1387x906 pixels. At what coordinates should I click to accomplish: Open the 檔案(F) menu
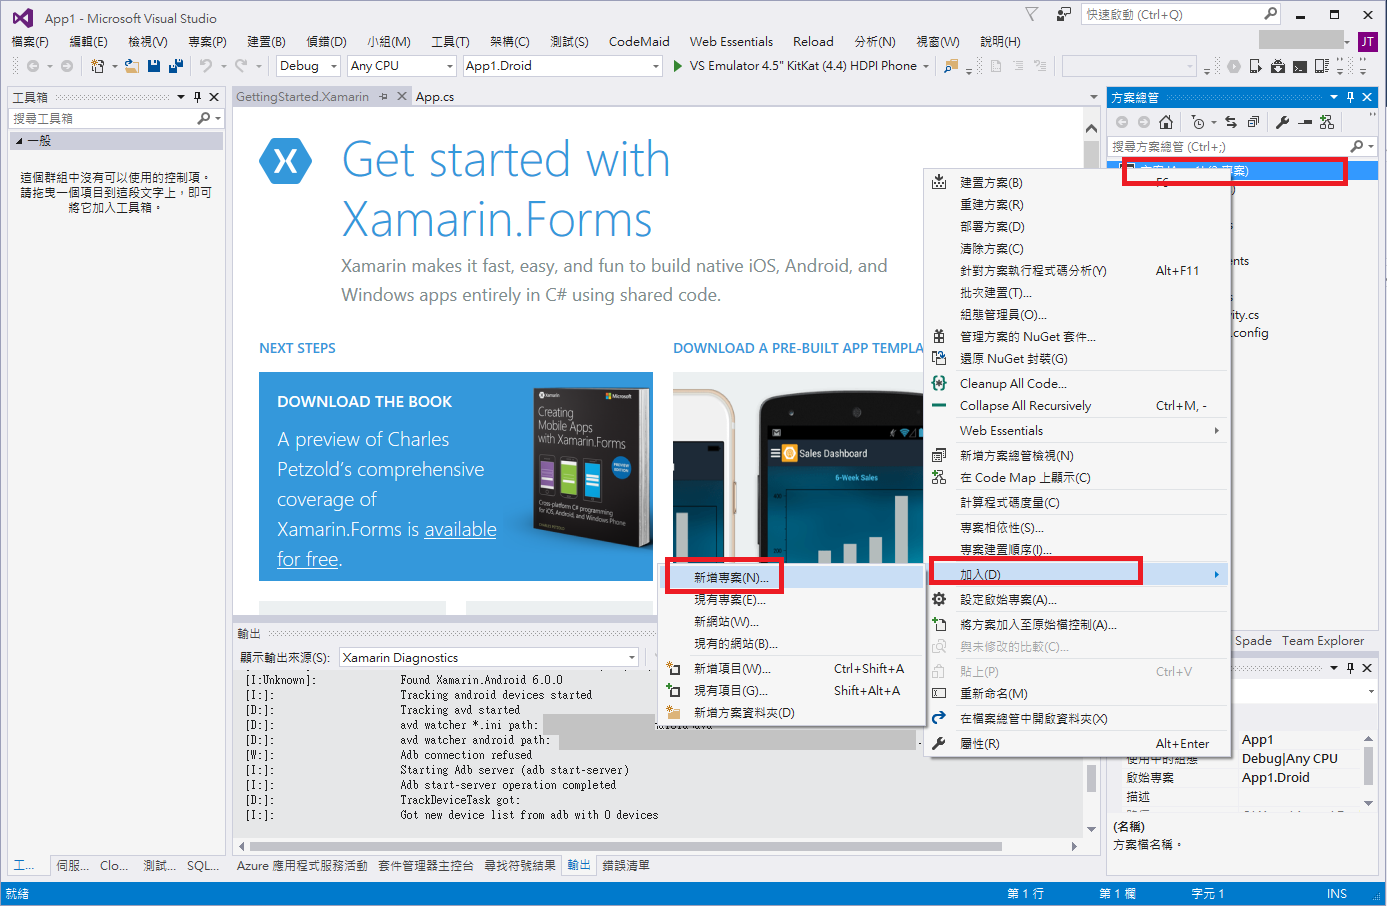(30, 41)
